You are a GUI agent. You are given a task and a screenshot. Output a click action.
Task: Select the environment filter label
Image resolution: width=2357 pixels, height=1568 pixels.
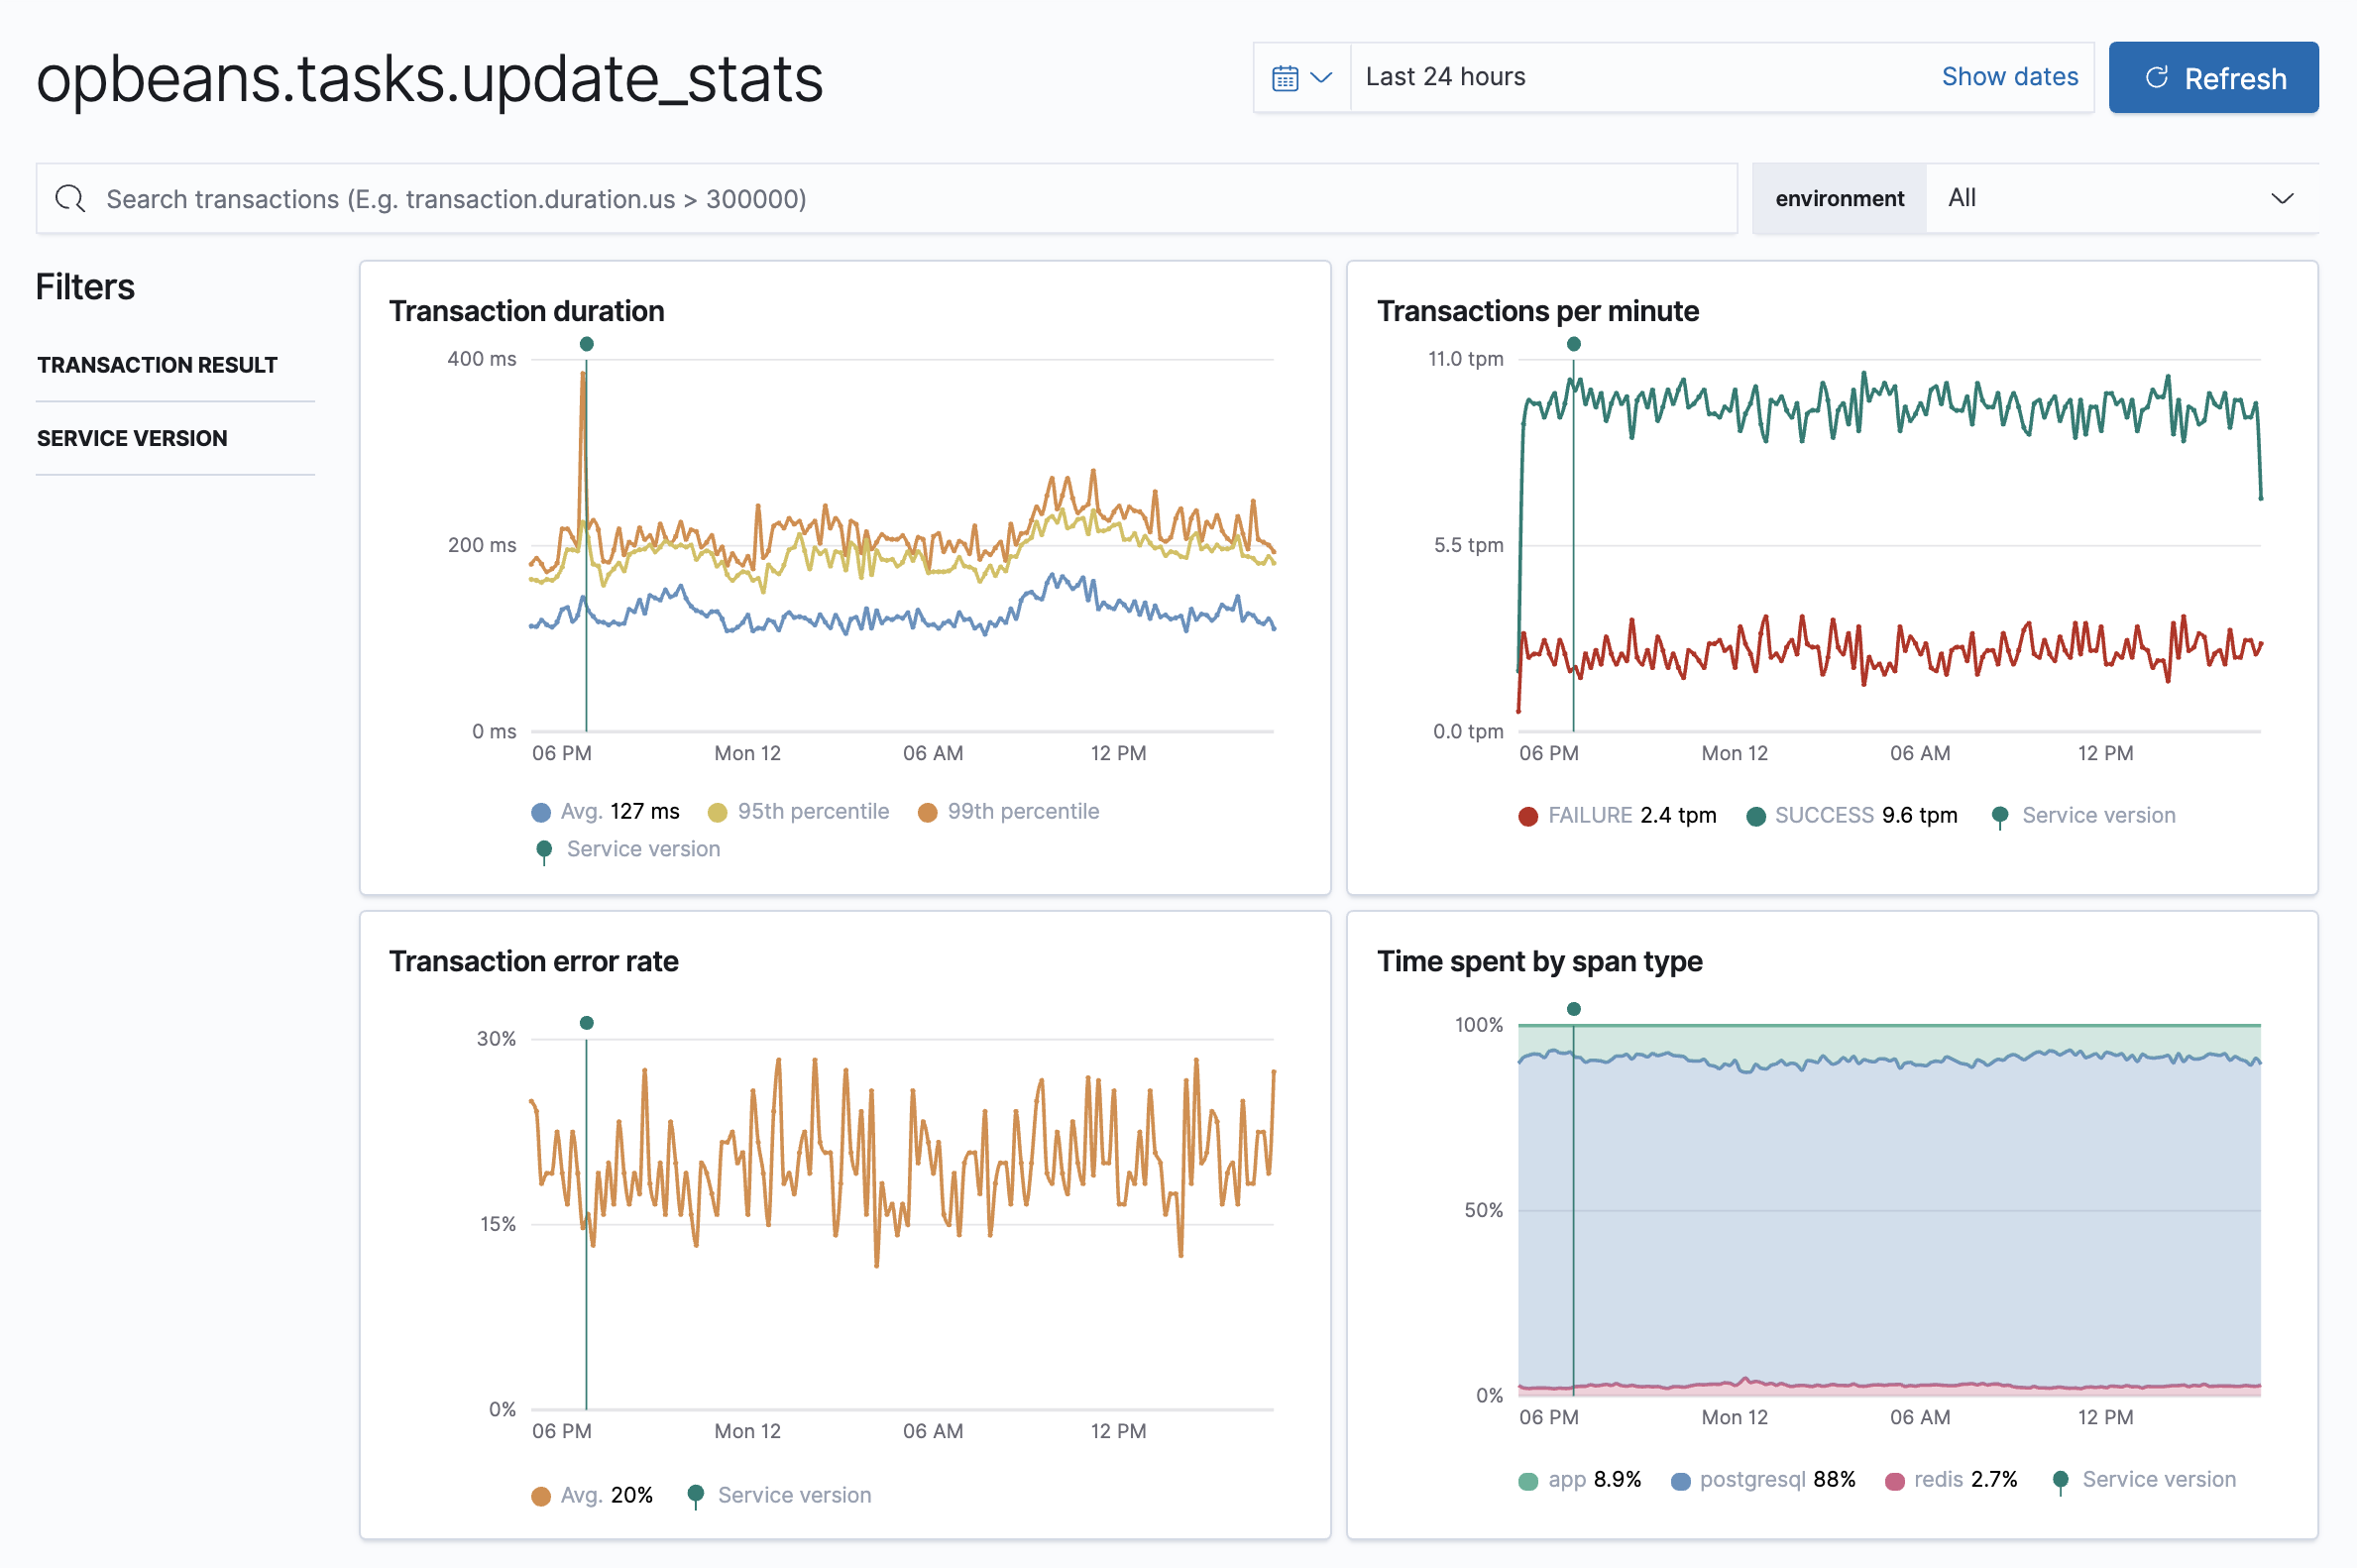click(1839, 198)
